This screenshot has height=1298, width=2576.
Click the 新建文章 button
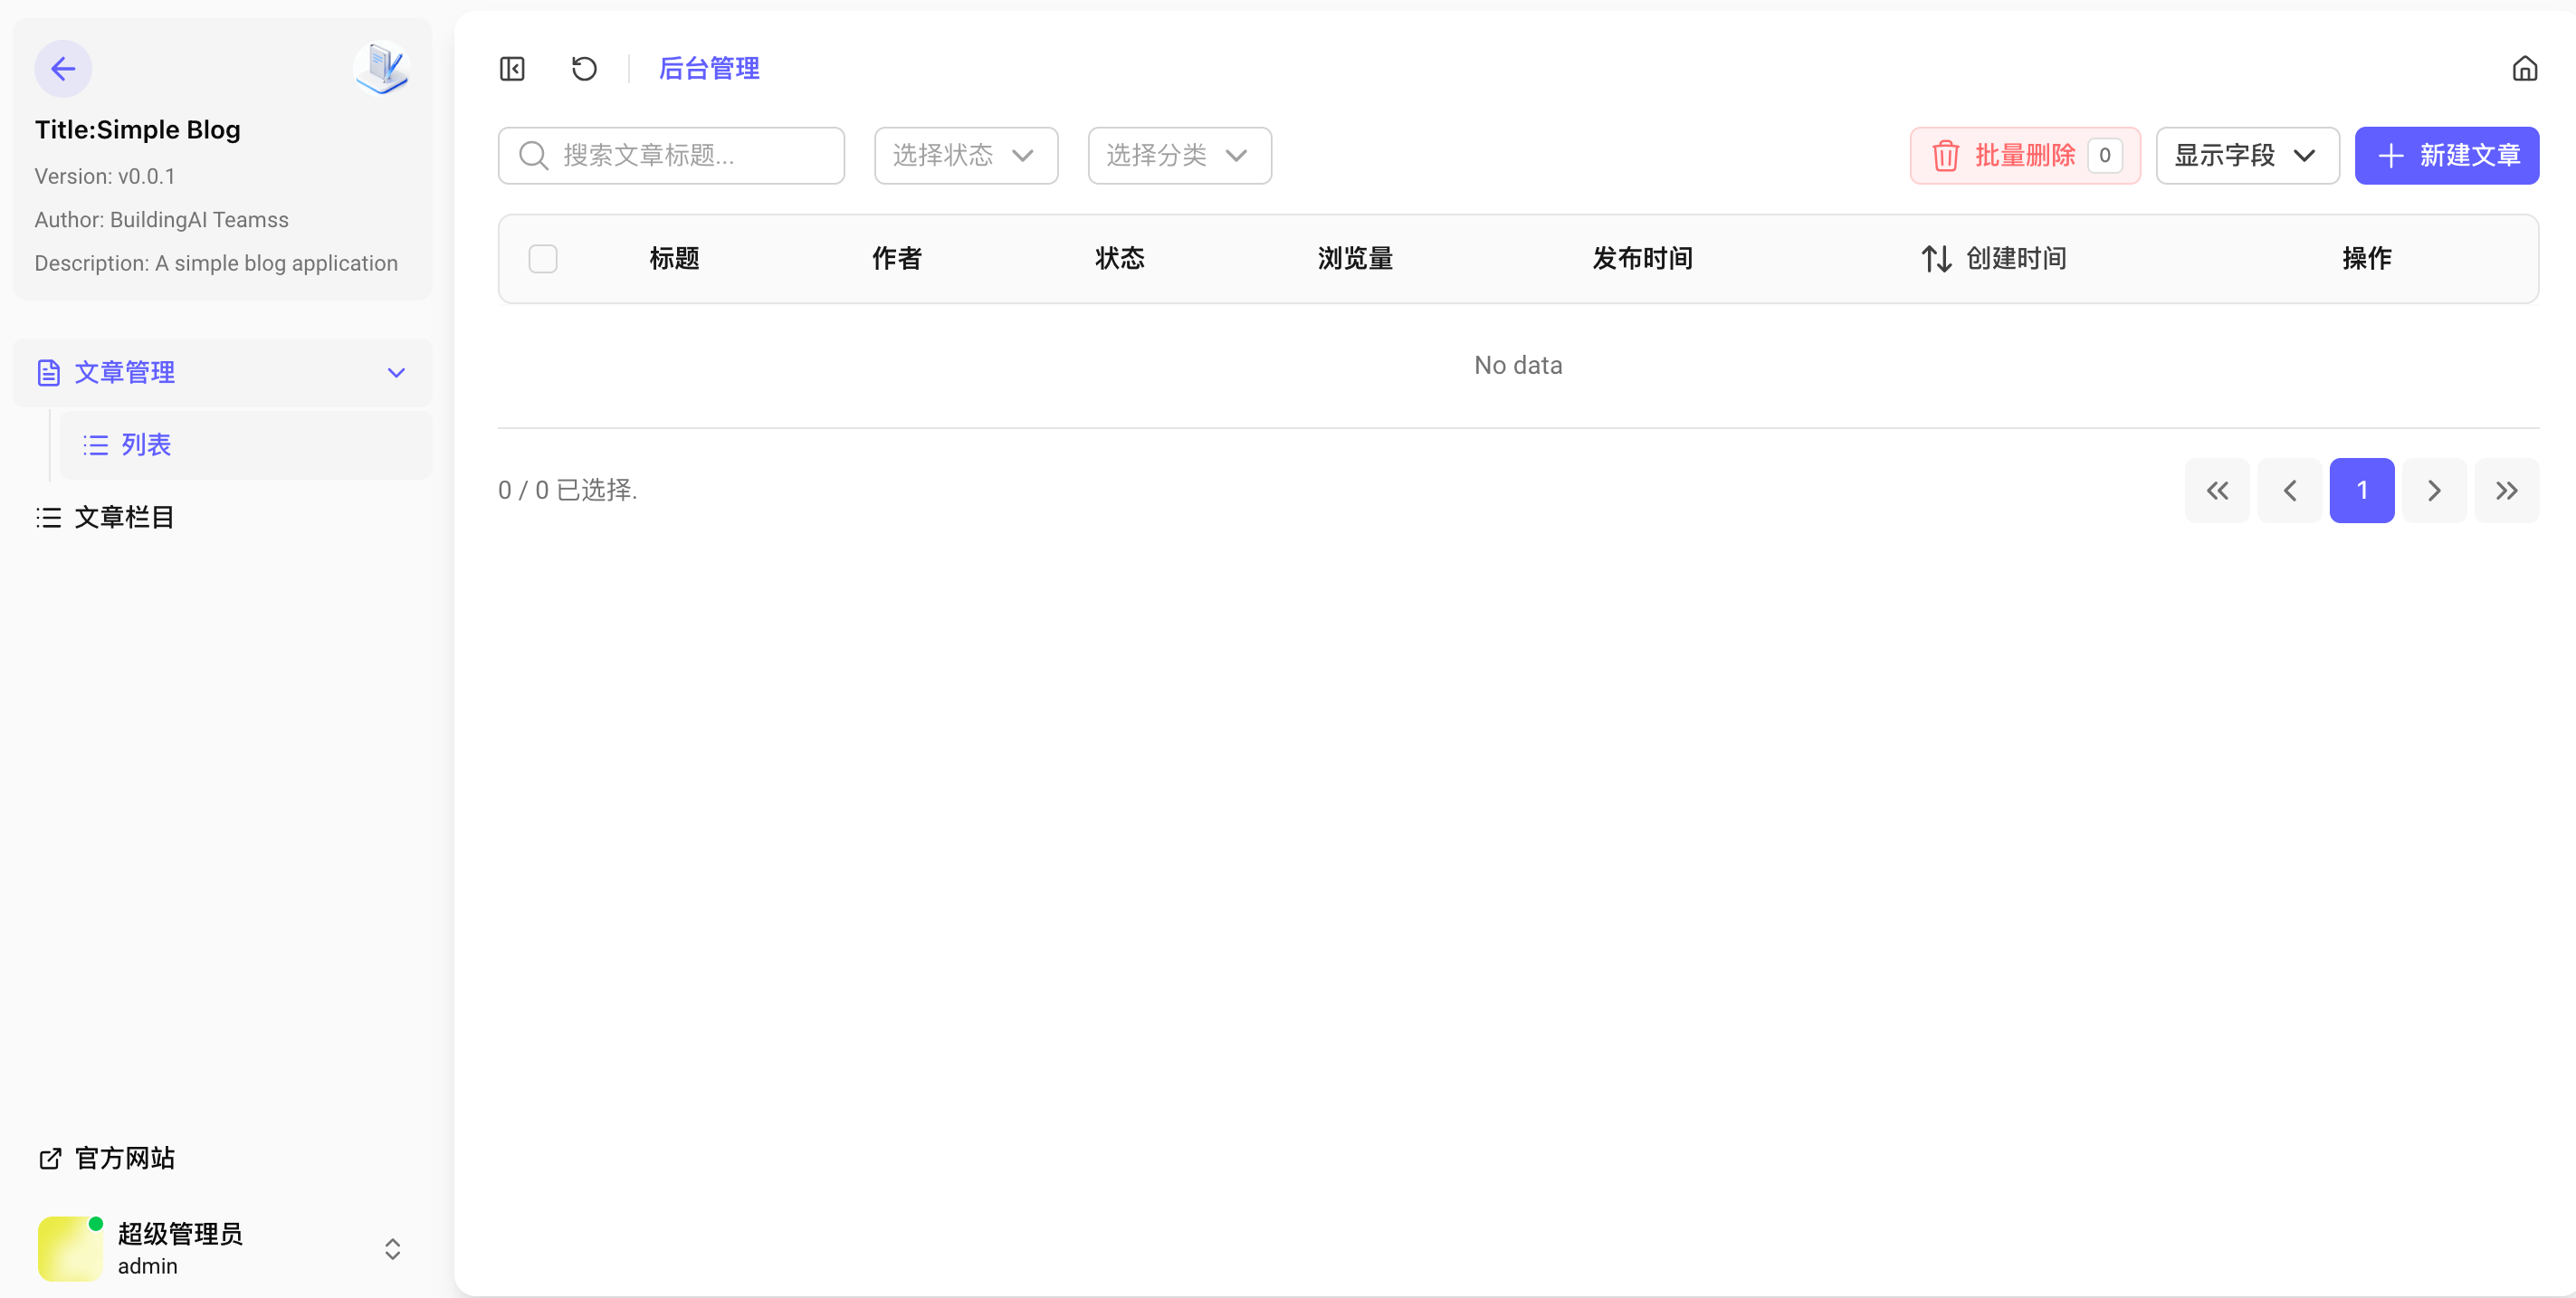pyautogui.click(x=2445, y=156)
